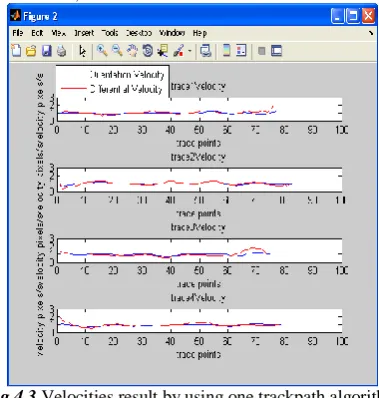Click the red Differential Velocity legend line
The height and width of the screenshot is (398, 379).
(x=73, y=89)
